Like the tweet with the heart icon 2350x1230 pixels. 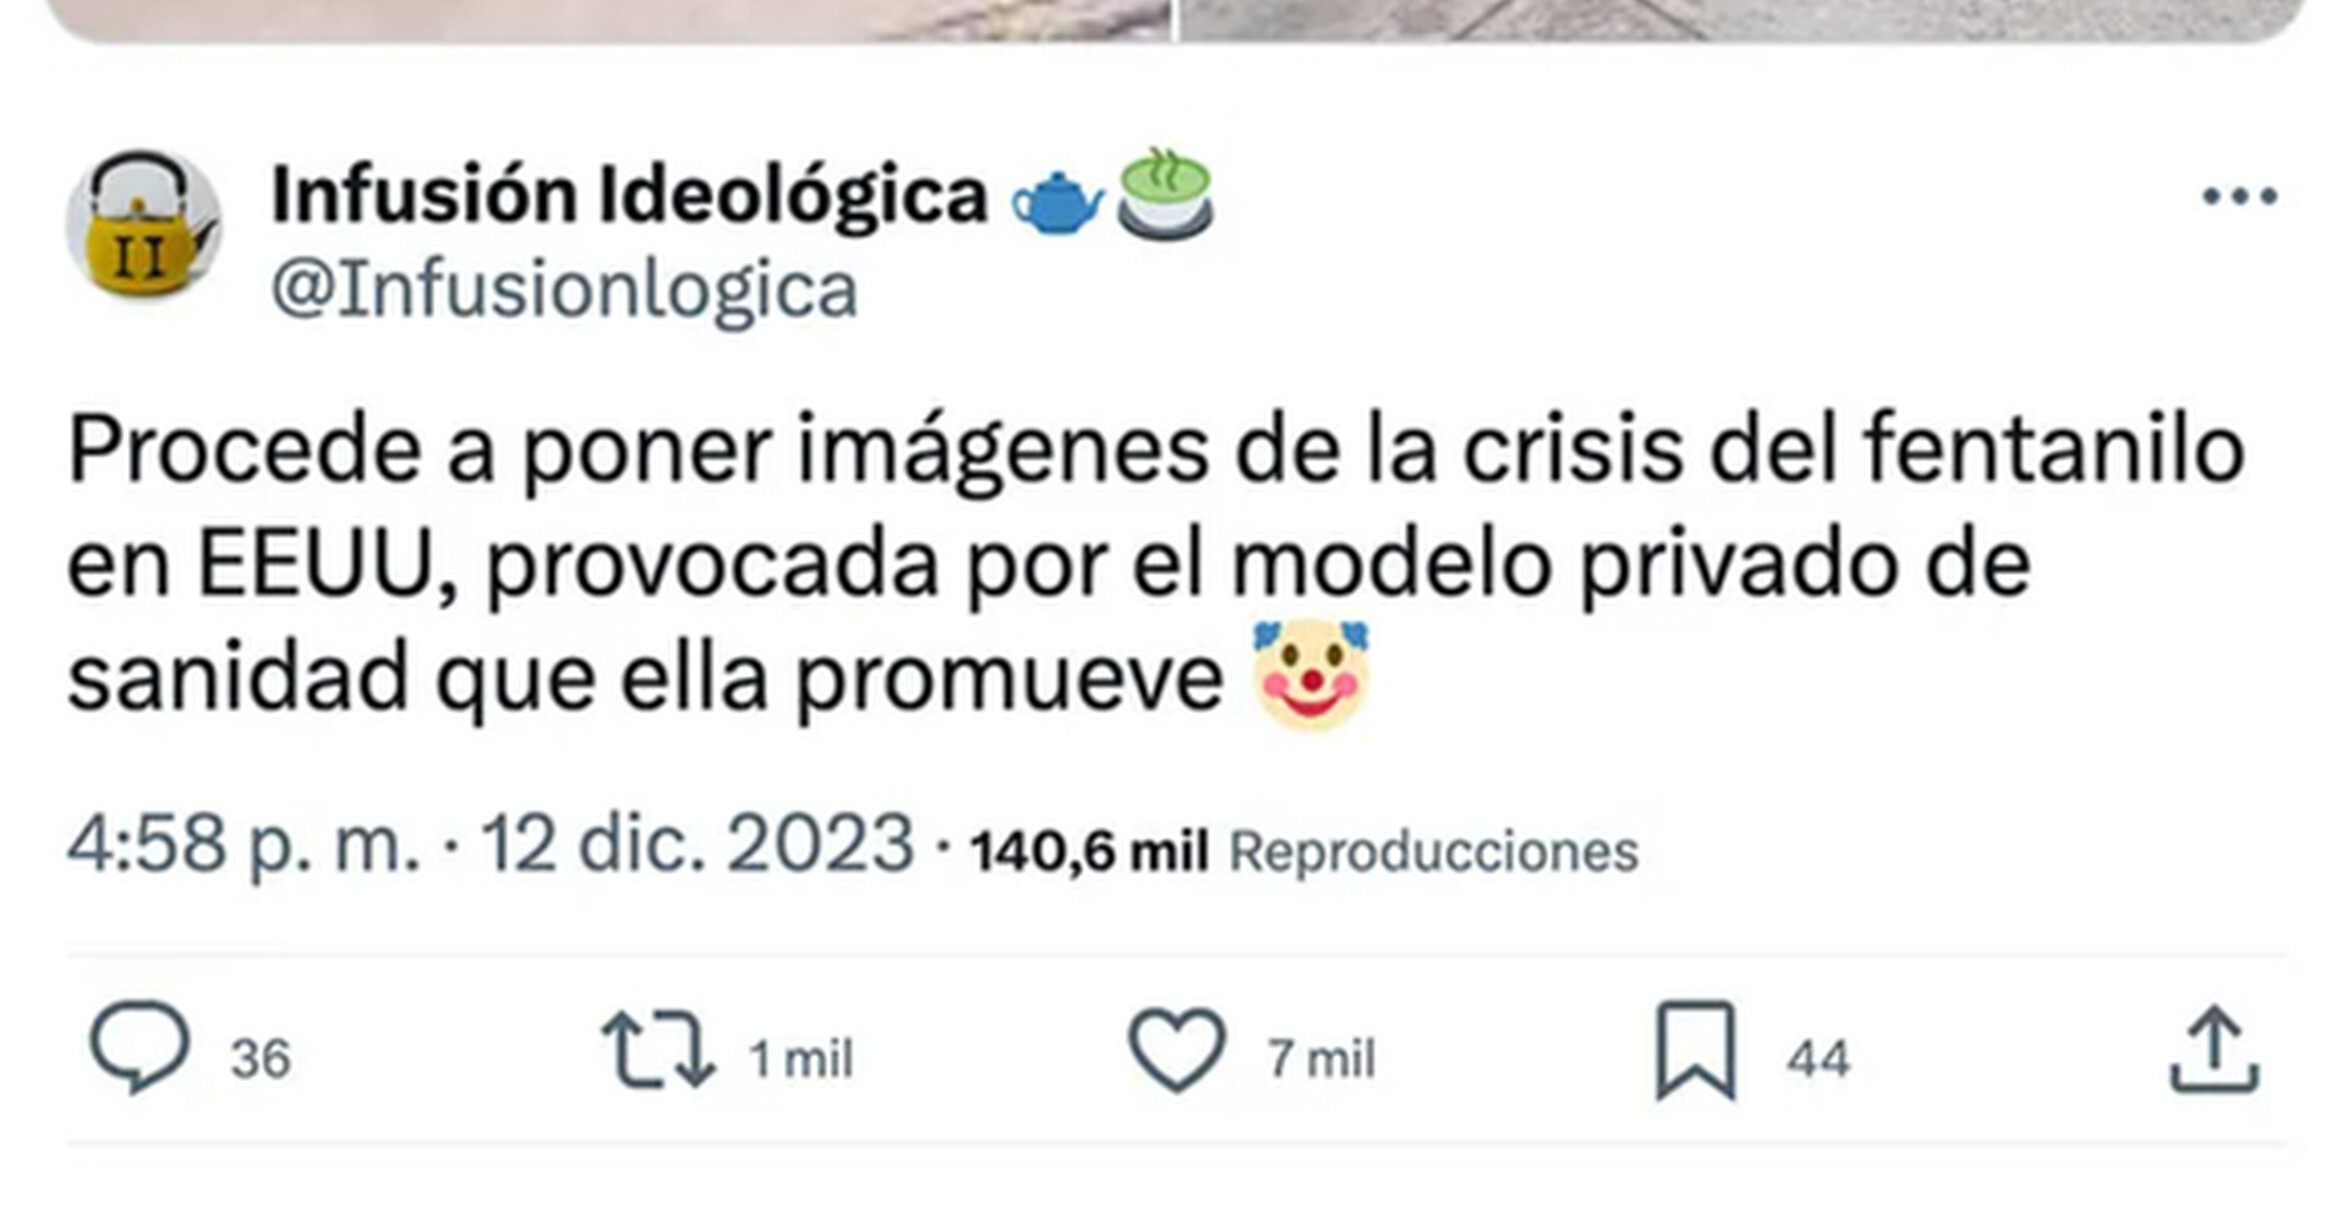[1176, 1050]
